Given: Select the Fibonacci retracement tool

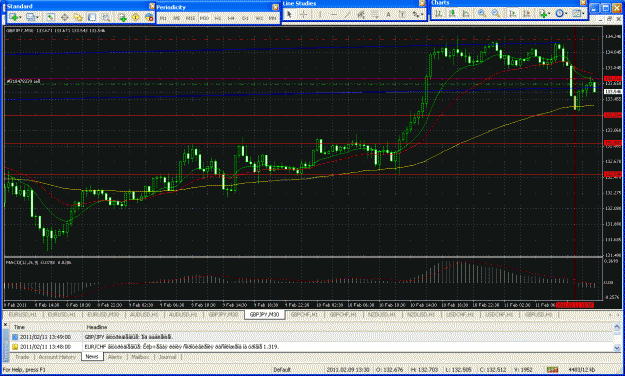Looking at the screenshot, I should 374,14.
